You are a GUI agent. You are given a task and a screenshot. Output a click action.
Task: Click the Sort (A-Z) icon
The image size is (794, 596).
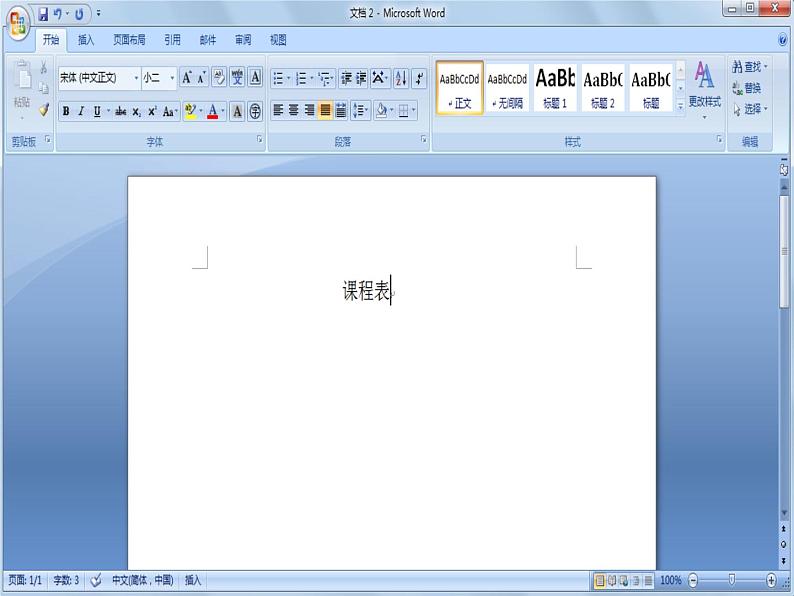pos(401,78)
